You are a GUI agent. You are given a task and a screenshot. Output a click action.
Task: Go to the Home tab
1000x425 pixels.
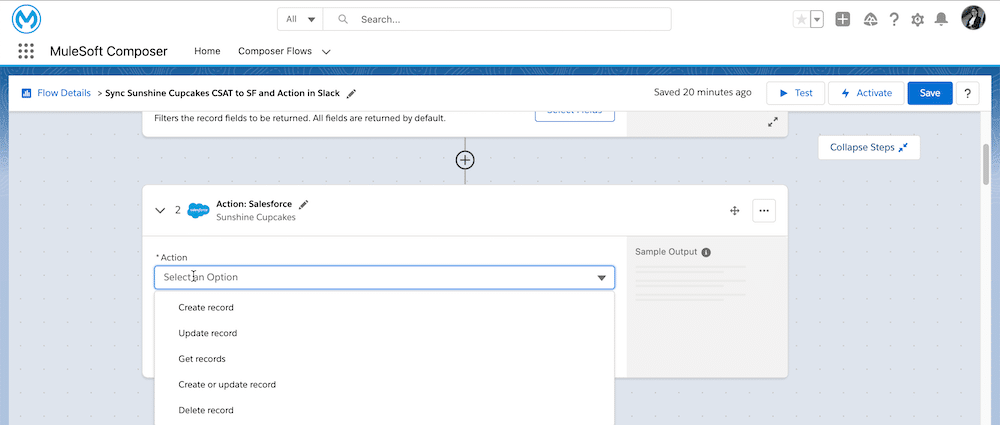tap(207, 51)
